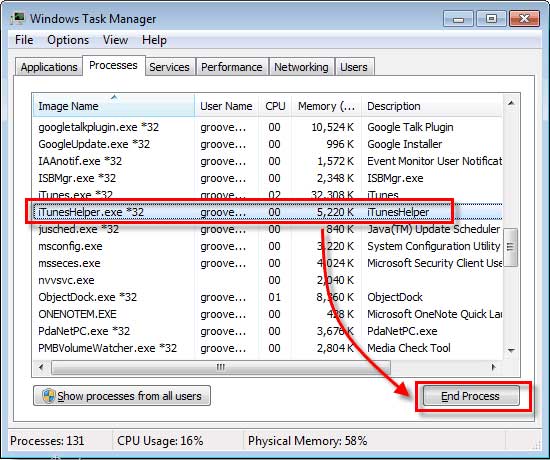The width and height of the screenshot is (550, 460).
Task: Select the msconfig.exe process
Action: pyautogui.click(x=268, y=246)
